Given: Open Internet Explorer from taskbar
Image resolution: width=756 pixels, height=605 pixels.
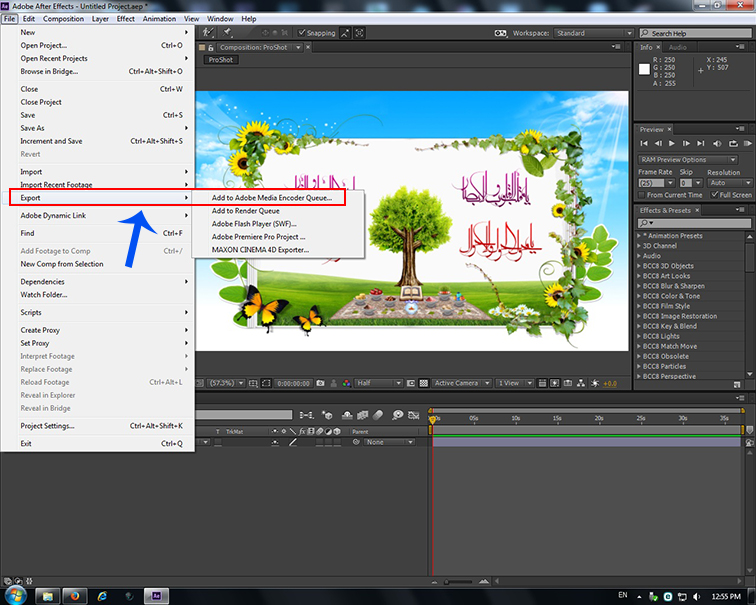Looking at the screenshot, I should pos(102,596).
